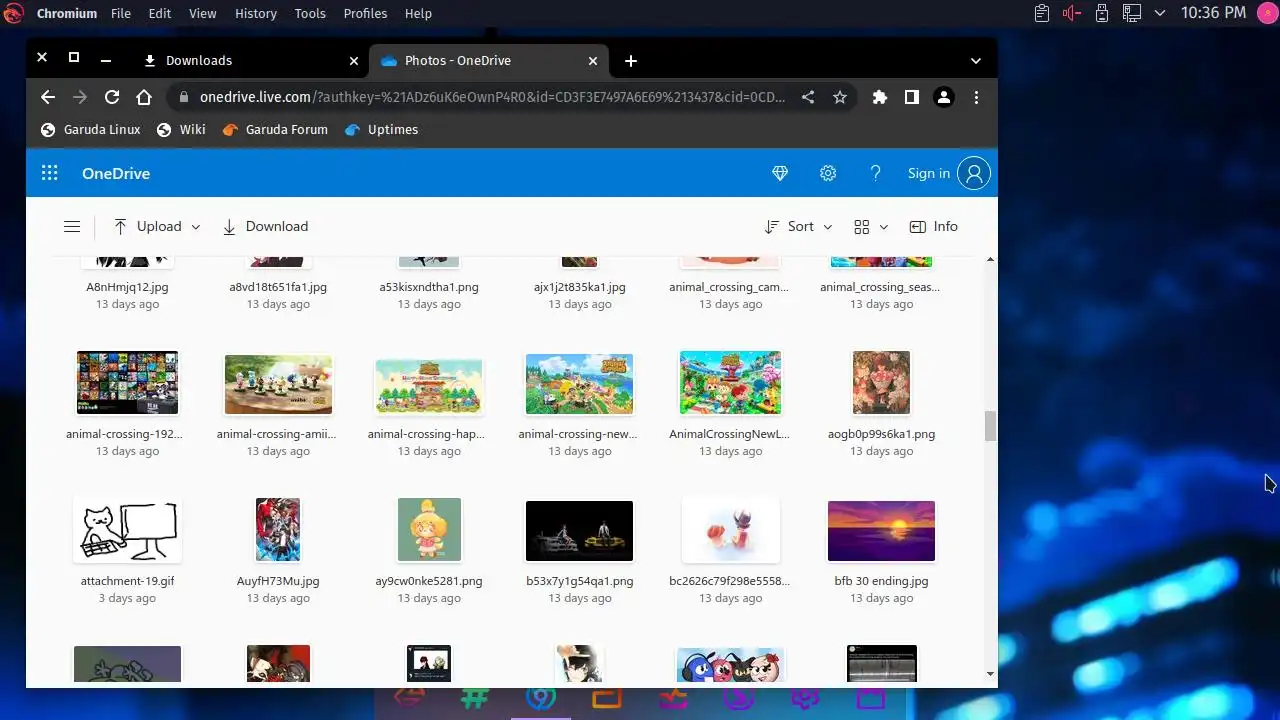Image resolution: width=1280 pixels, height=720 pixels.
Task: Open a new browser tab
Action: click(x=631, y=61)
